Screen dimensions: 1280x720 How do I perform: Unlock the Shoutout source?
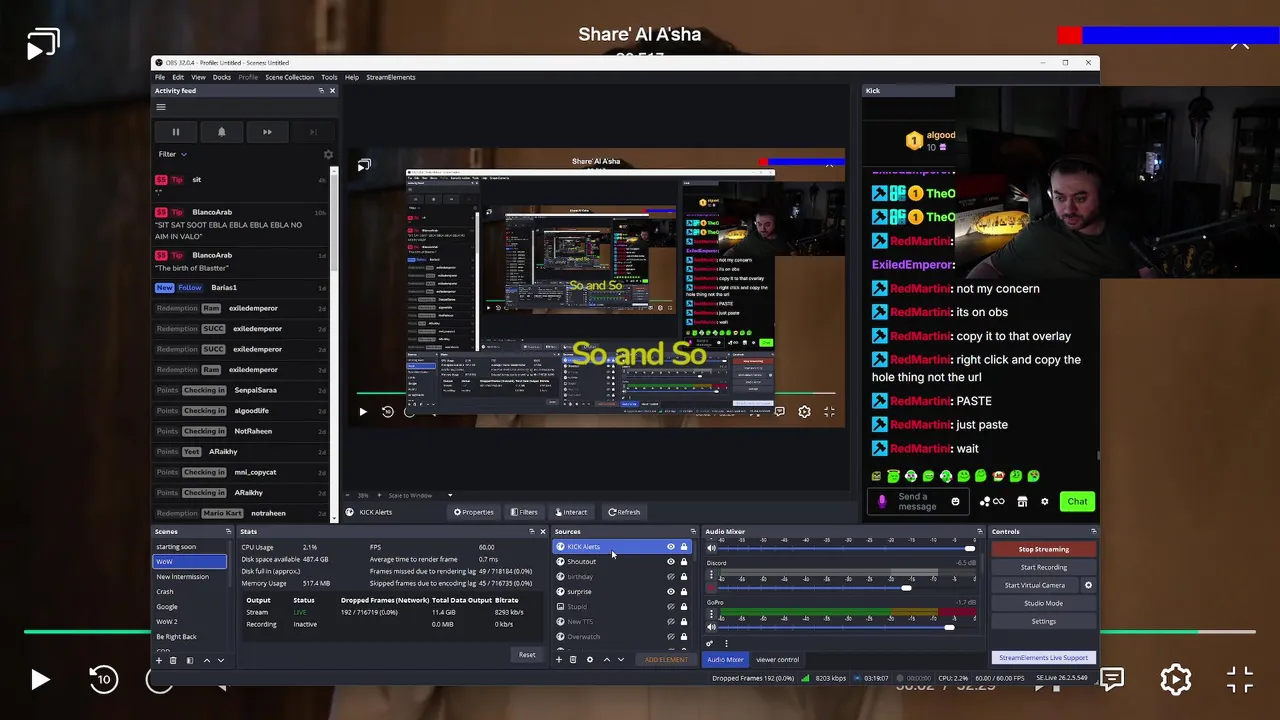pos(684,562)
